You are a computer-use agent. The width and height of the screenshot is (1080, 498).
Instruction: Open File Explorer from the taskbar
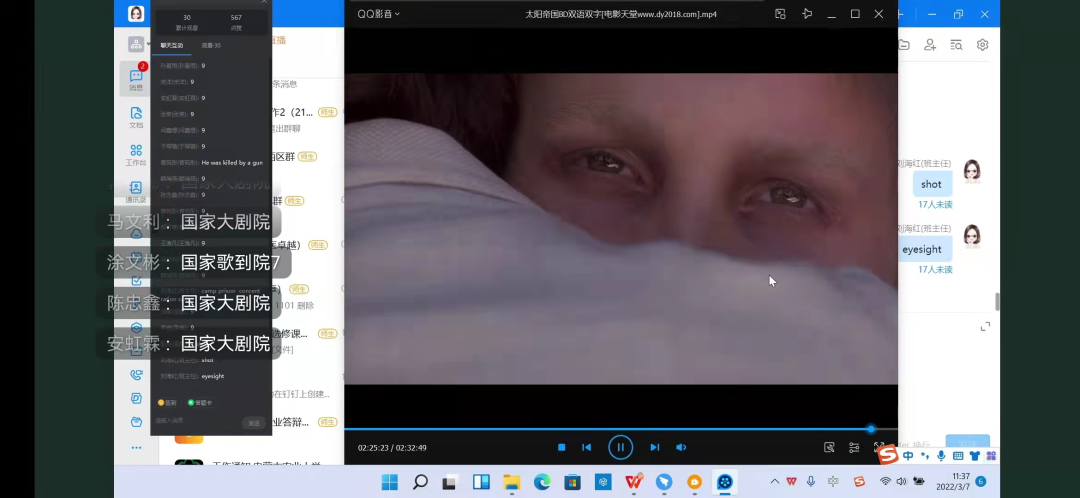511,482
